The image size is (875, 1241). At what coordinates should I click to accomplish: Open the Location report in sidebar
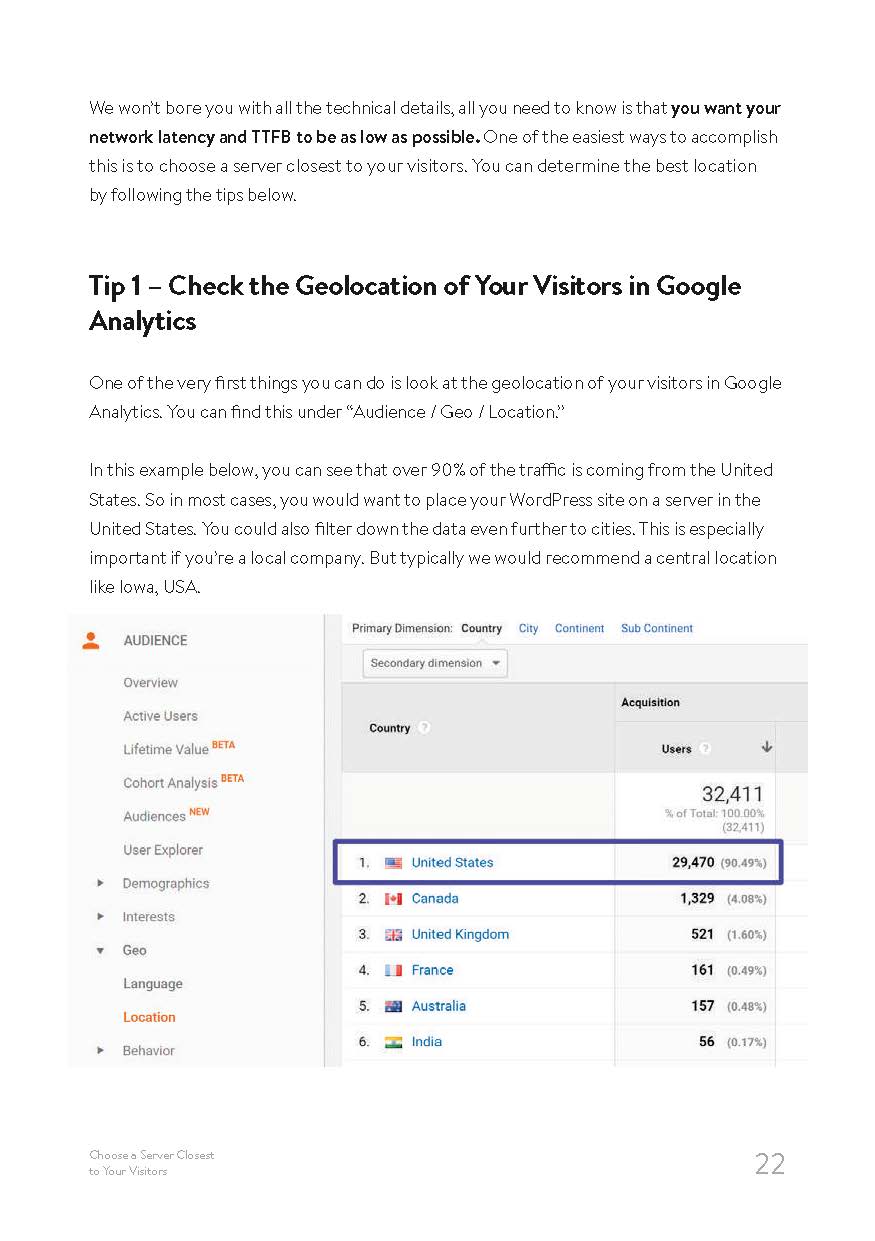tap(149, 1018)
